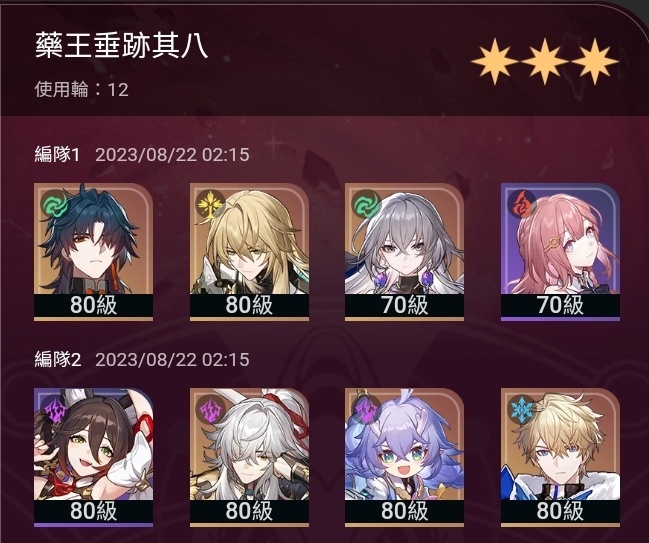Click the third gold star rating icon

click(595, 61)
